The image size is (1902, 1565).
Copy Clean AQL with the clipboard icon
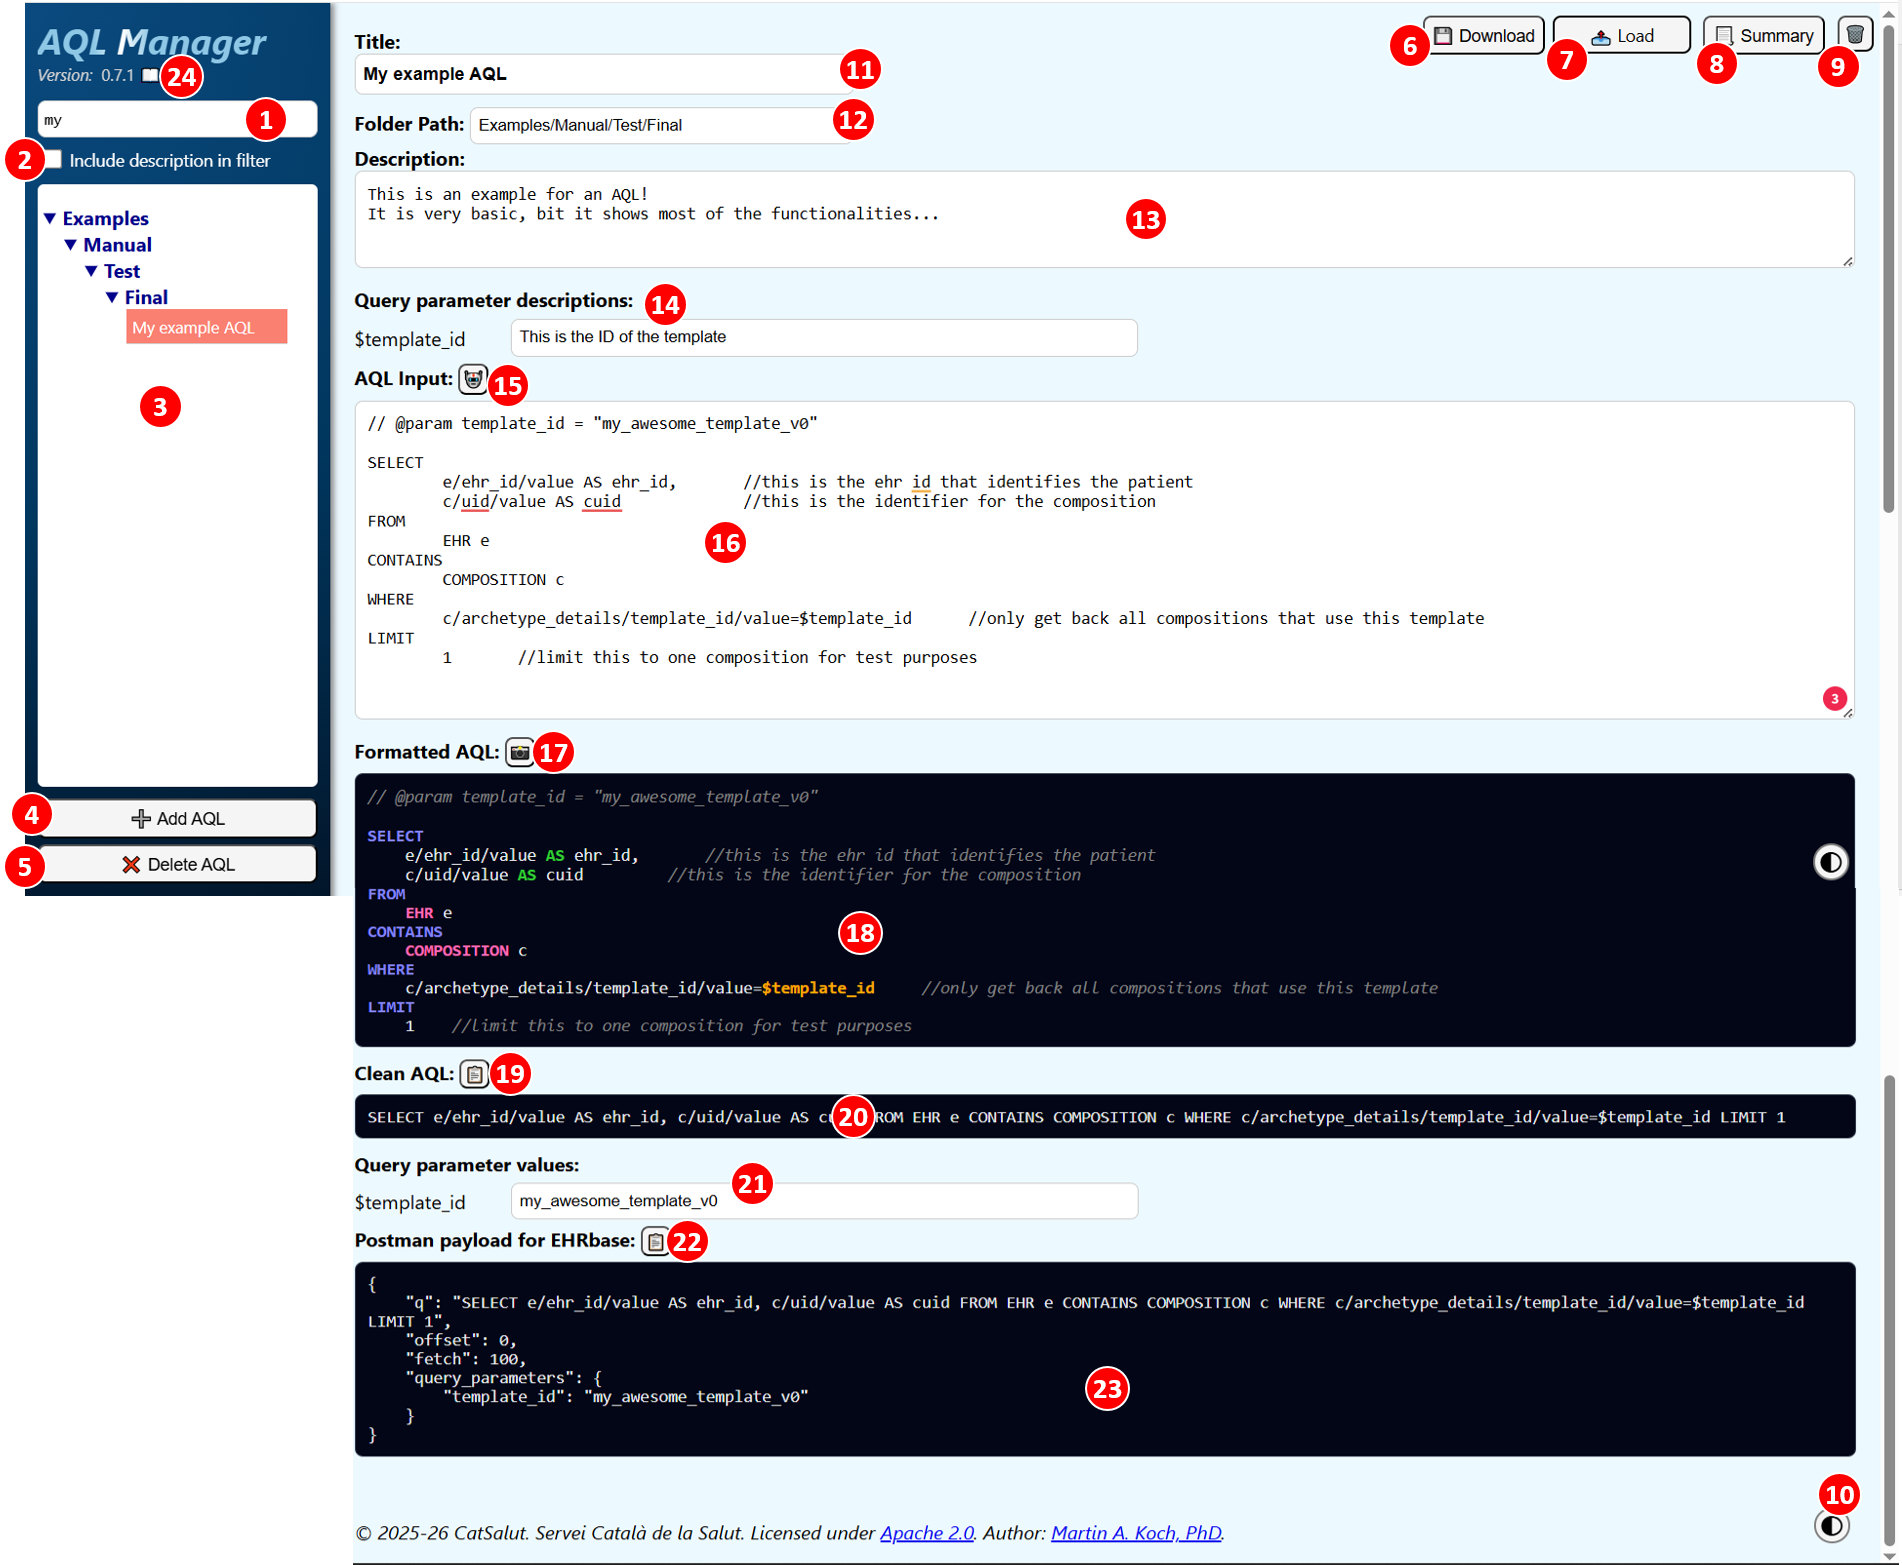pos(474,1074)
